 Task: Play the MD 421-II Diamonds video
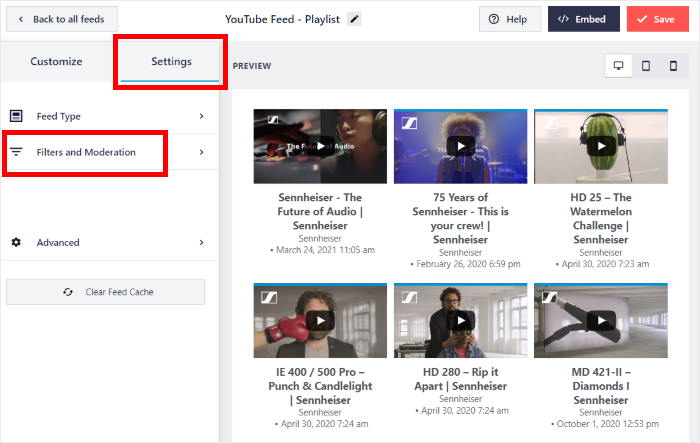(601, 320)
